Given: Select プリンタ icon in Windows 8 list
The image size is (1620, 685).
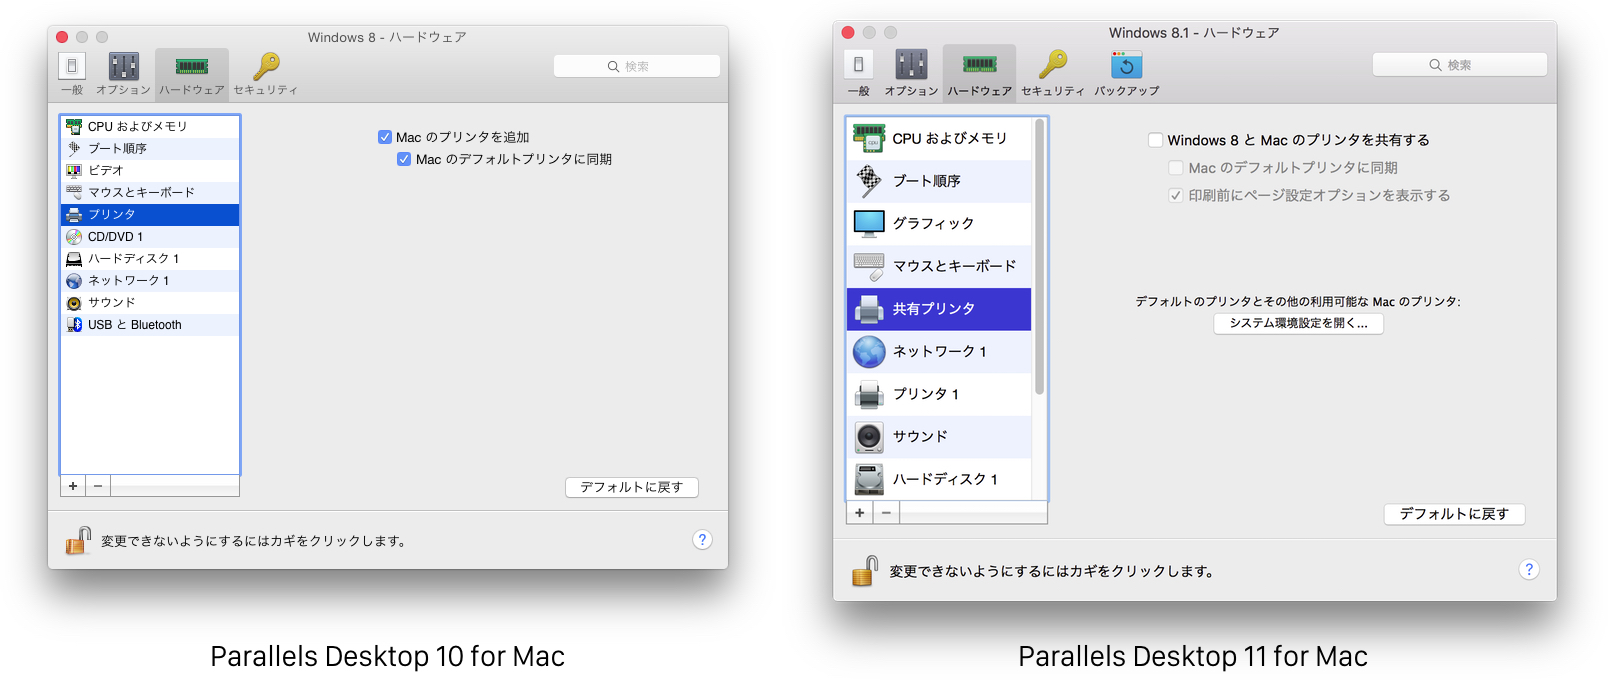Looking at the screenshot, I should point(74,214).
